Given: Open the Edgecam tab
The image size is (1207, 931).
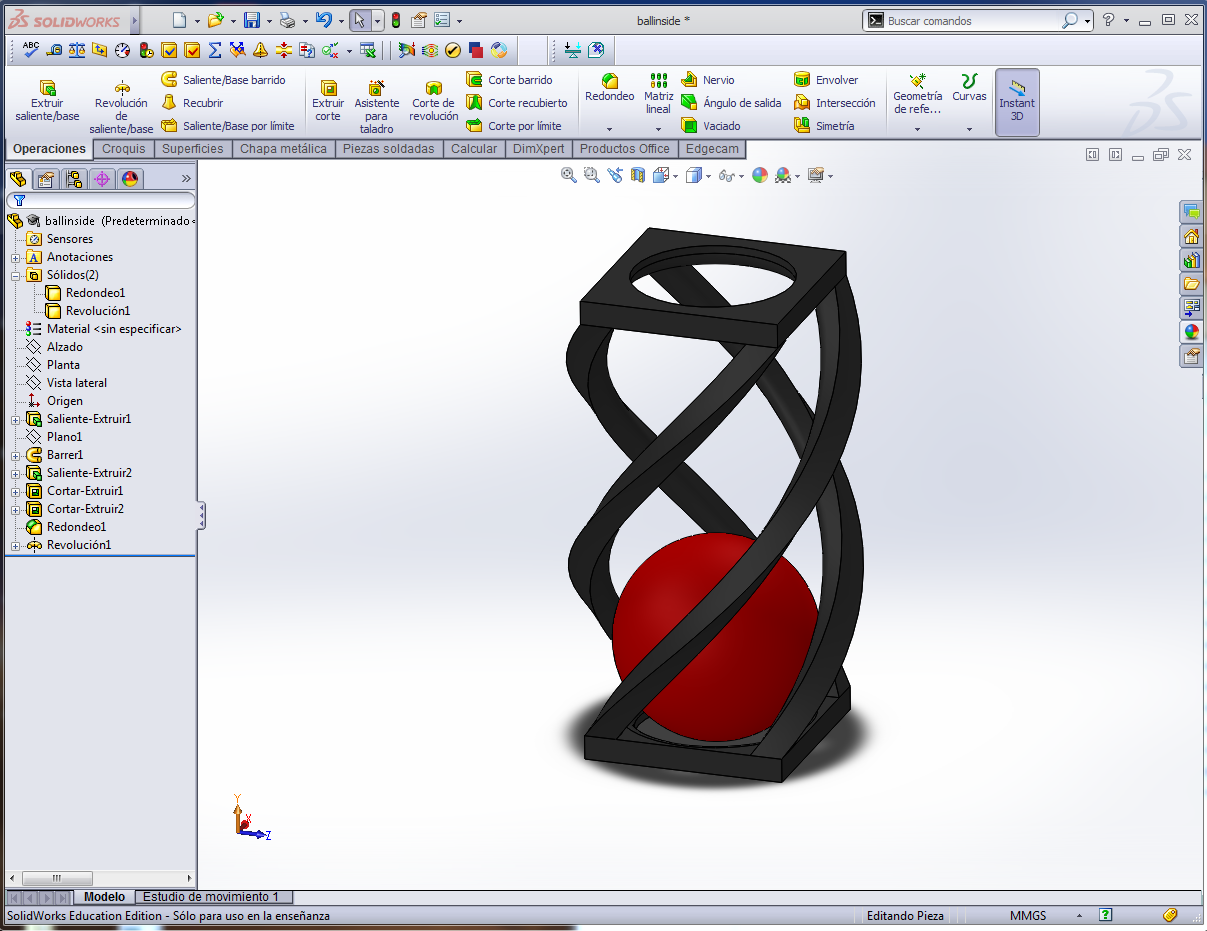Looking at the screenshot, I should point(712,149).
